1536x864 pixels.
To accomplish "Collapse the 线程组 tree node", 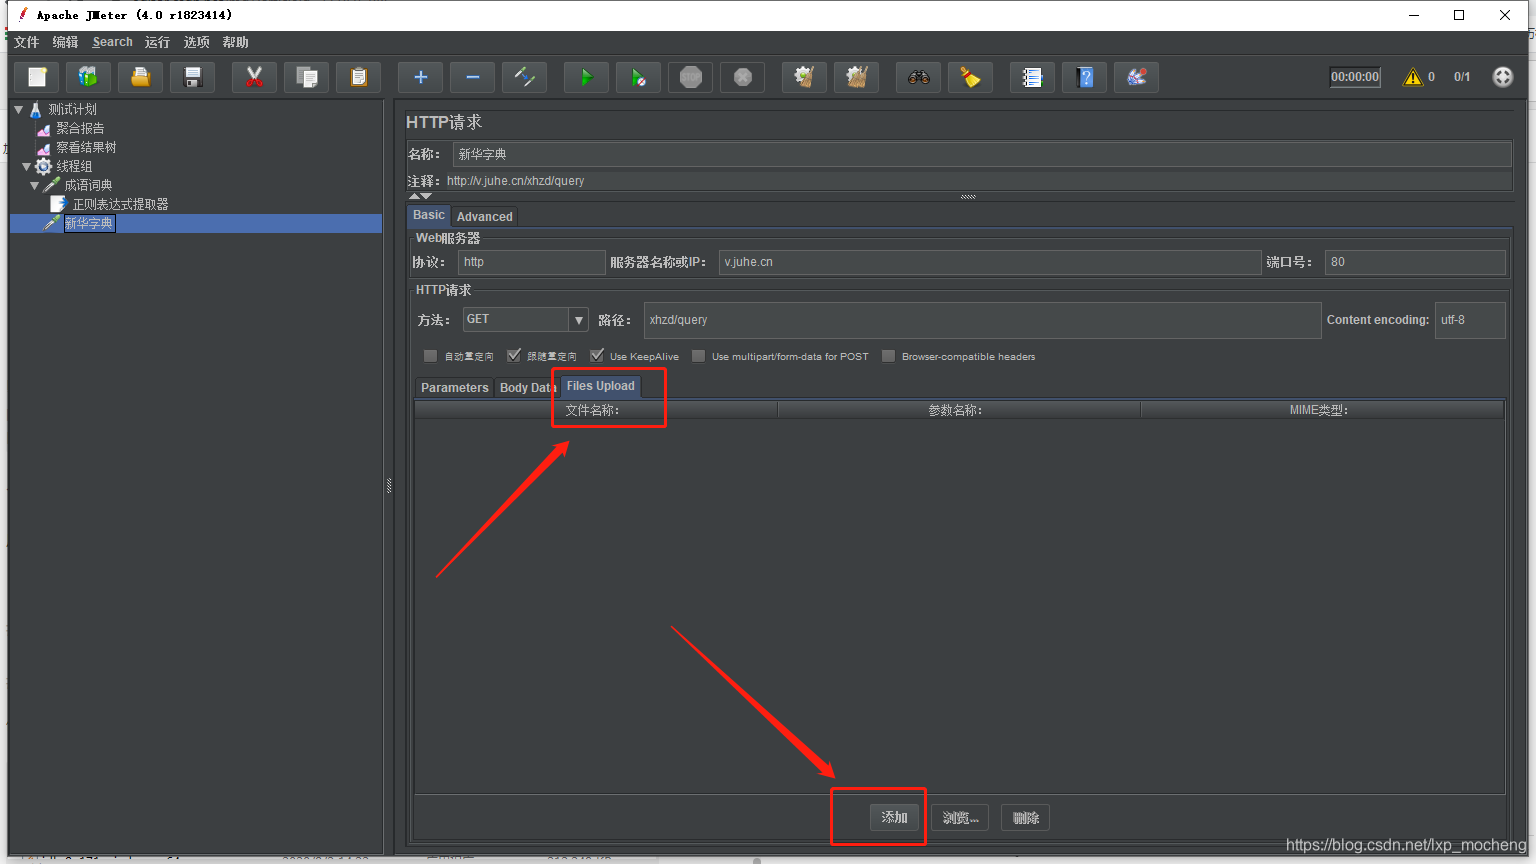I will [27, 166].
